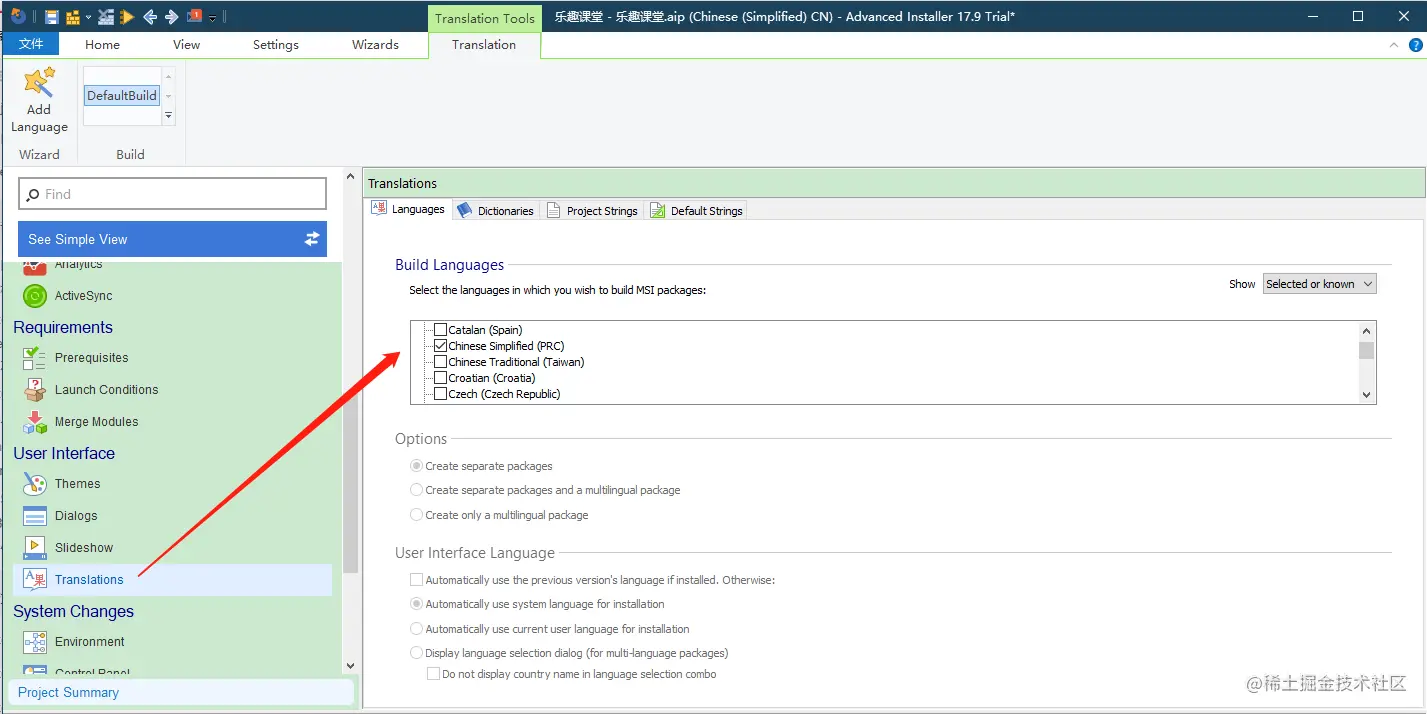1427x714 pixels.
Task: Click in the Find search field
Action: tap(172, 194)
